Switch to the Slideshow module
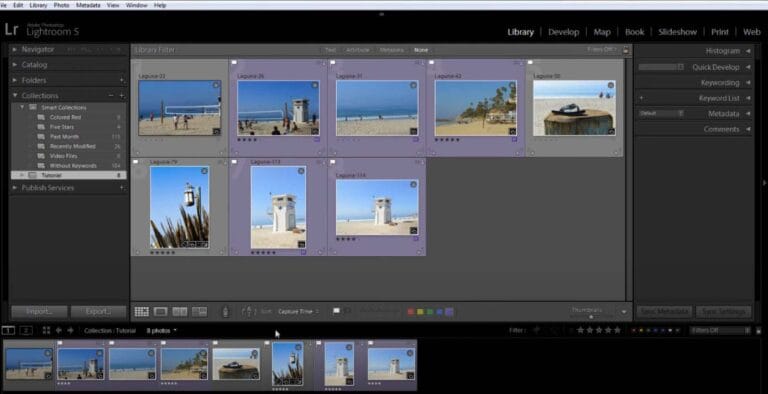The width and height of the screenshot is (768, 394). tap(677, 32)
